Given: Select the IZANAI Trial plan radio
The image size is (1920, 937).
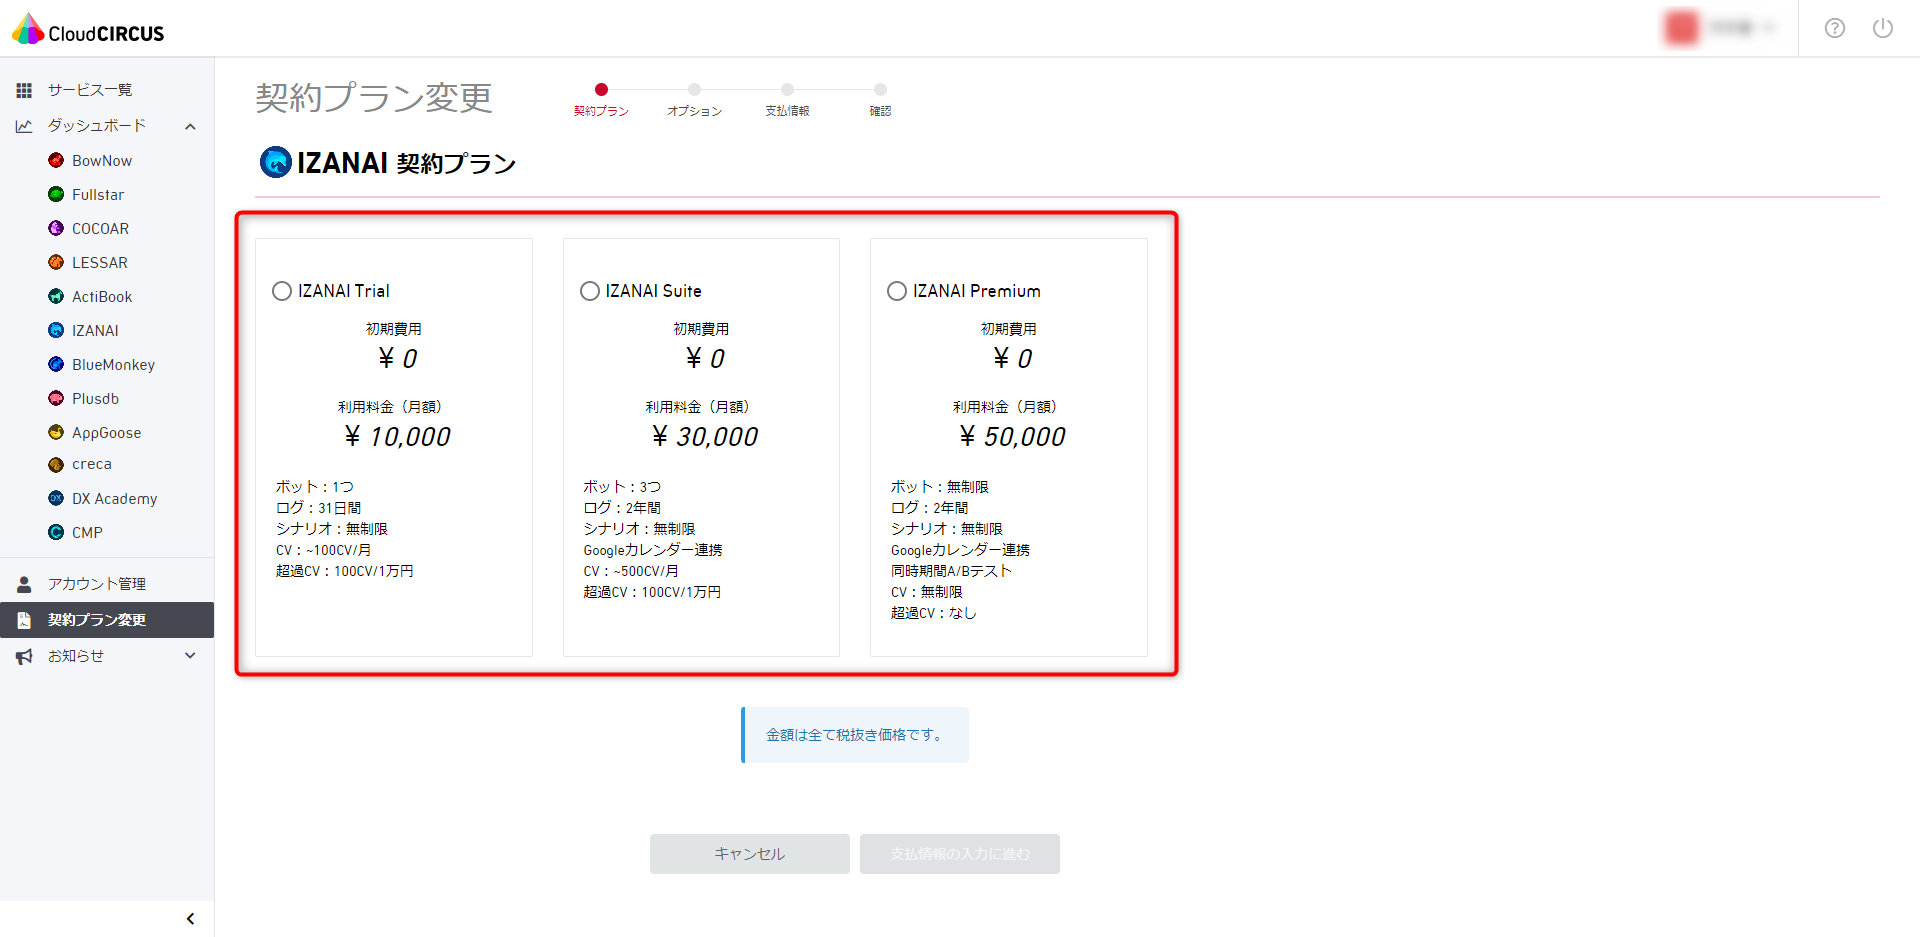Looking at the screenshot, I should [x=282, y=291].
